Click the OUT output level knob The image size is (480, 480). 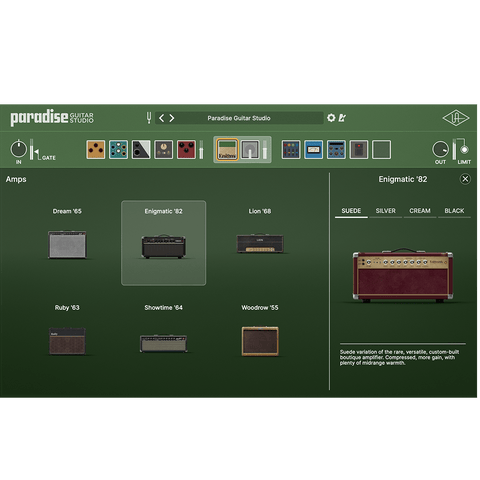[440, 149]
